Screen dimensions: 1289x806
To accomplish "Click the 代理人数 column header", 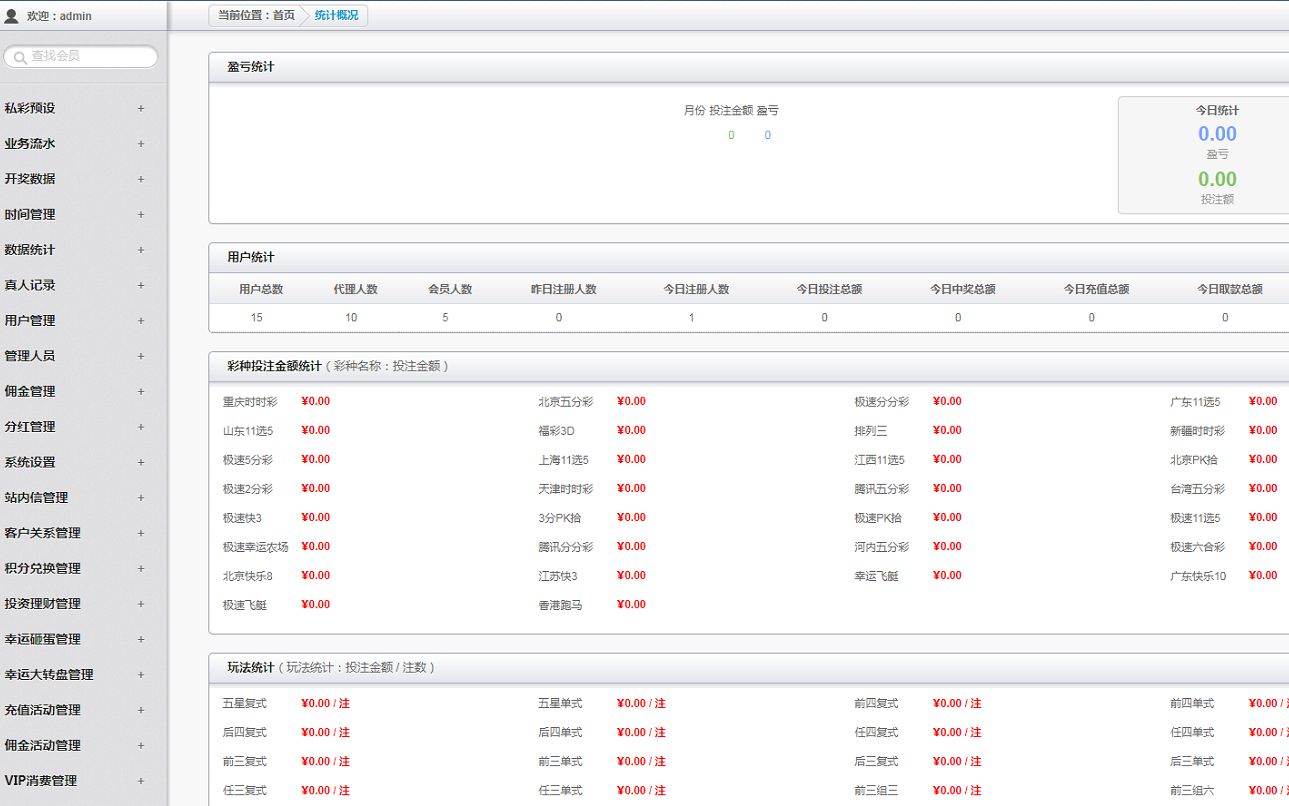I will (x=355, y=289).
